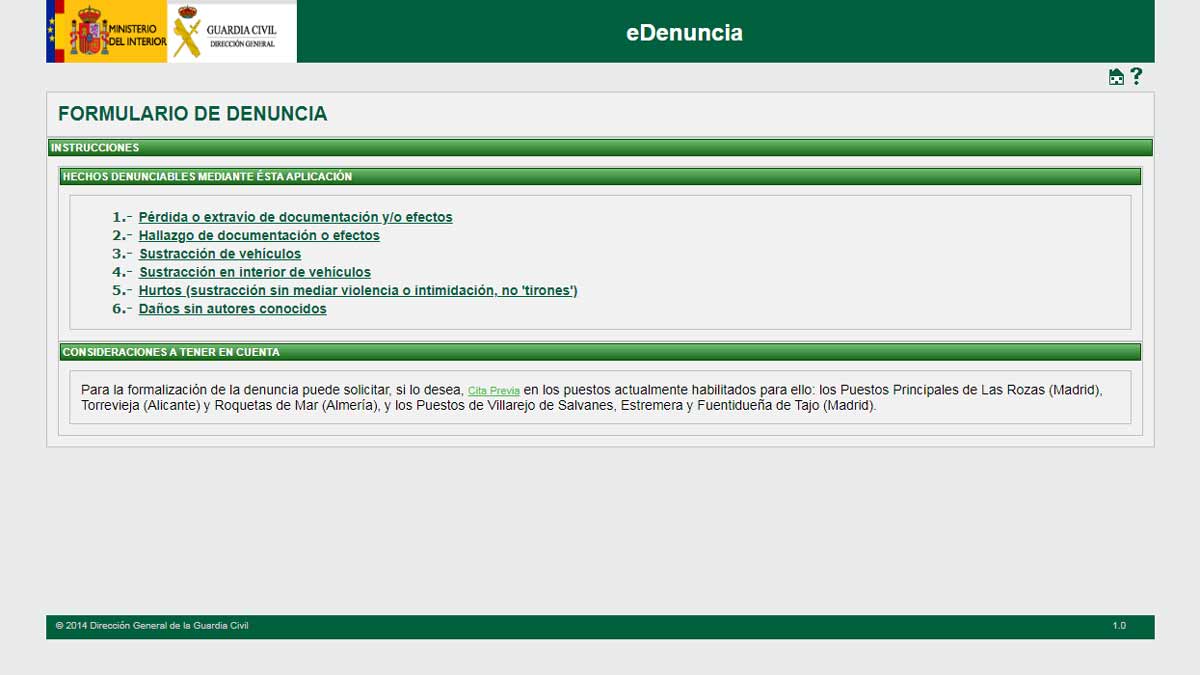
Task: Click the FORMULARIO DE DENUNCIA heading
Action: coord(192,114)
